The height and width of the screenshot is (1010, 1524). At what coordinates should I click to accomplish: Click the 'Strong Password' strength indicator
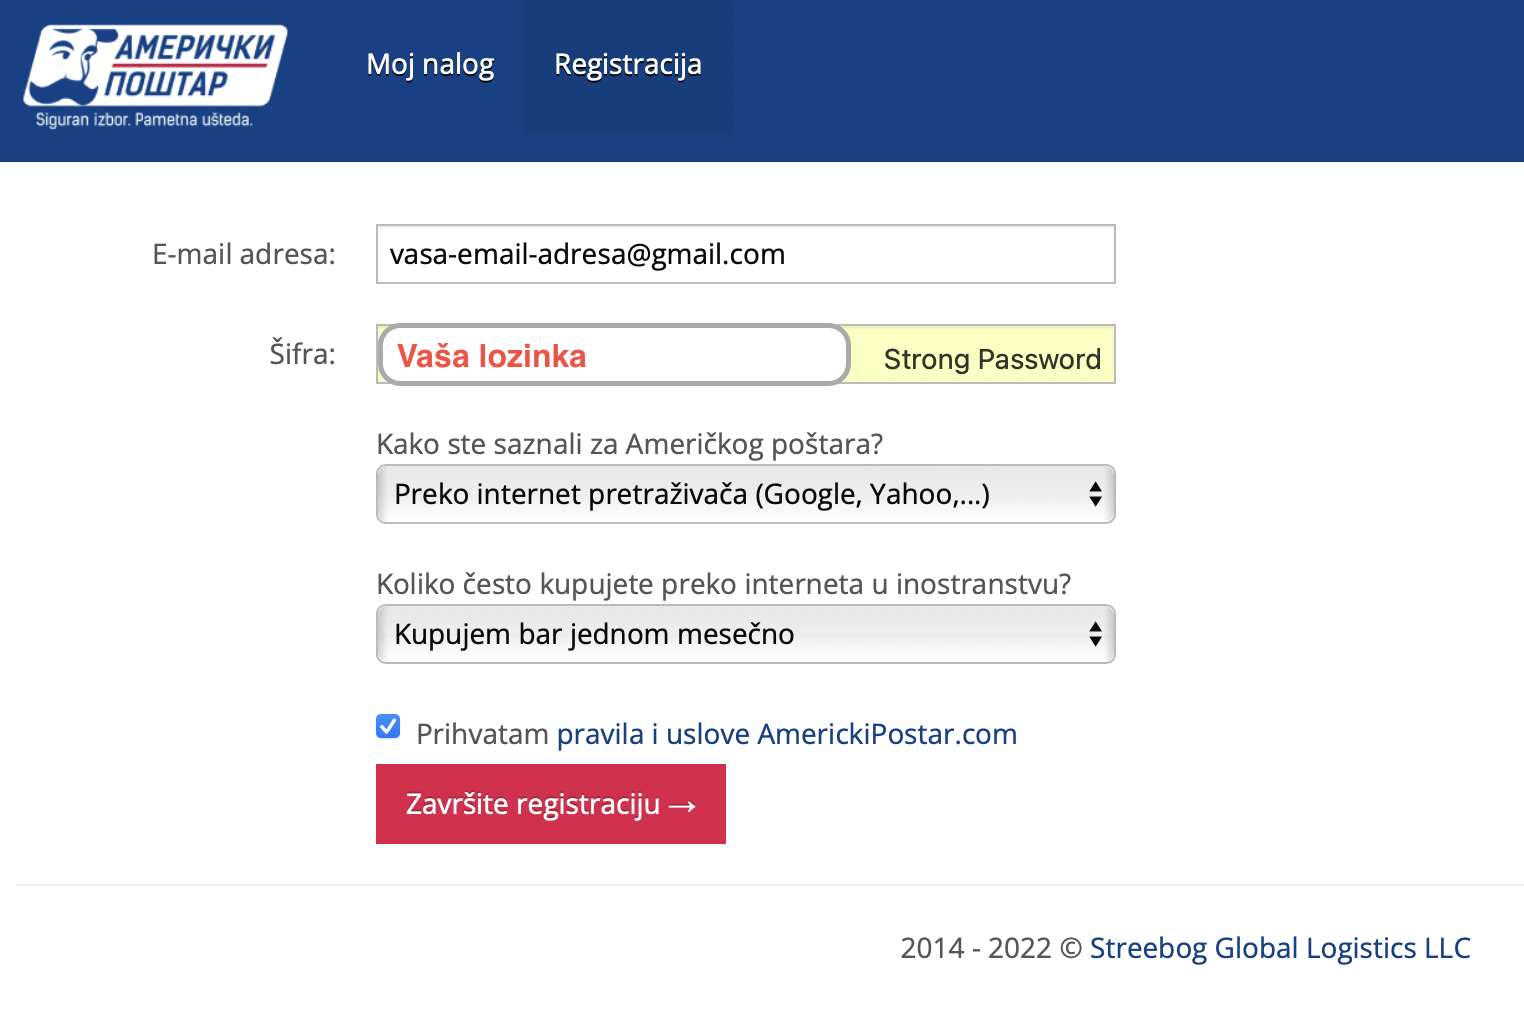991,358
